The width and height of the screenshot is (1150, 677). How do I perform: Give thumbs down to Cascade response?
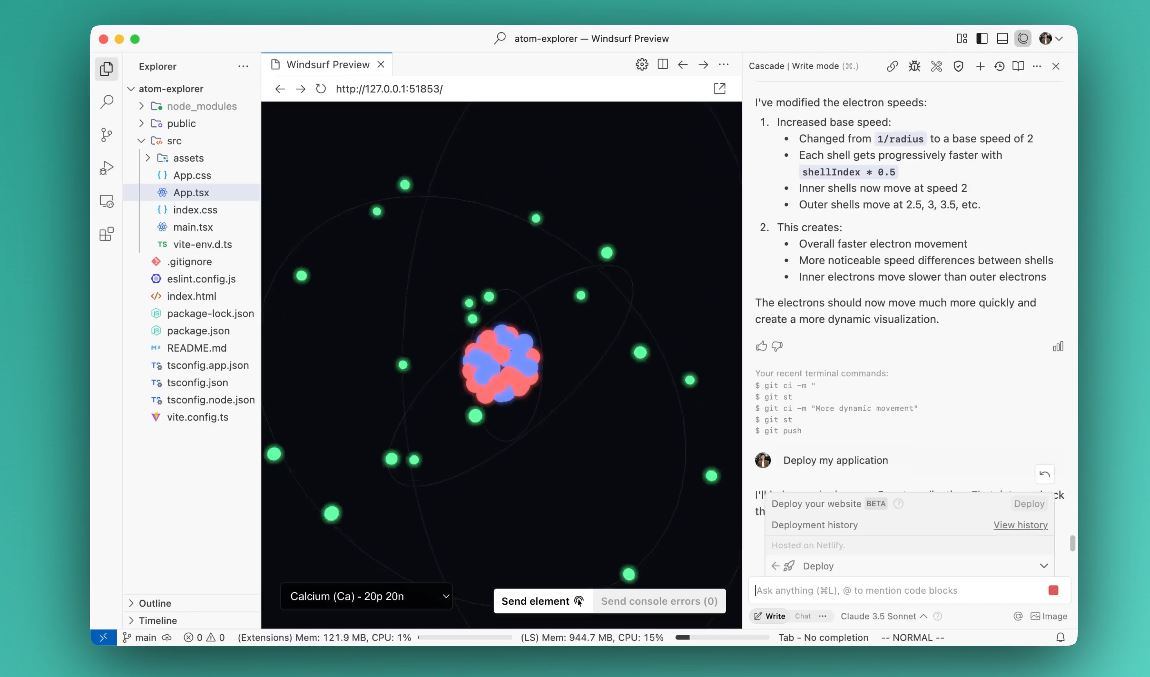pyautogui.click(x=777, y=346)
